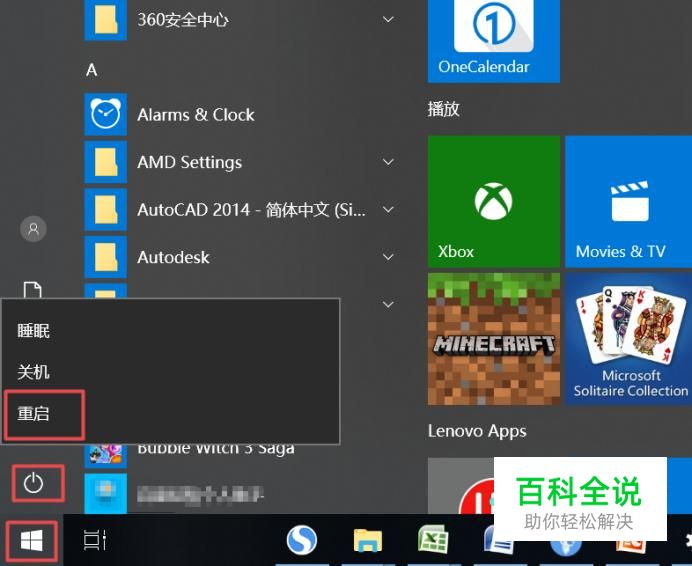The width and height of the screenshot is (692, 566).
Task: Open the AMD Settings folder icon
Action: (105, 162)
